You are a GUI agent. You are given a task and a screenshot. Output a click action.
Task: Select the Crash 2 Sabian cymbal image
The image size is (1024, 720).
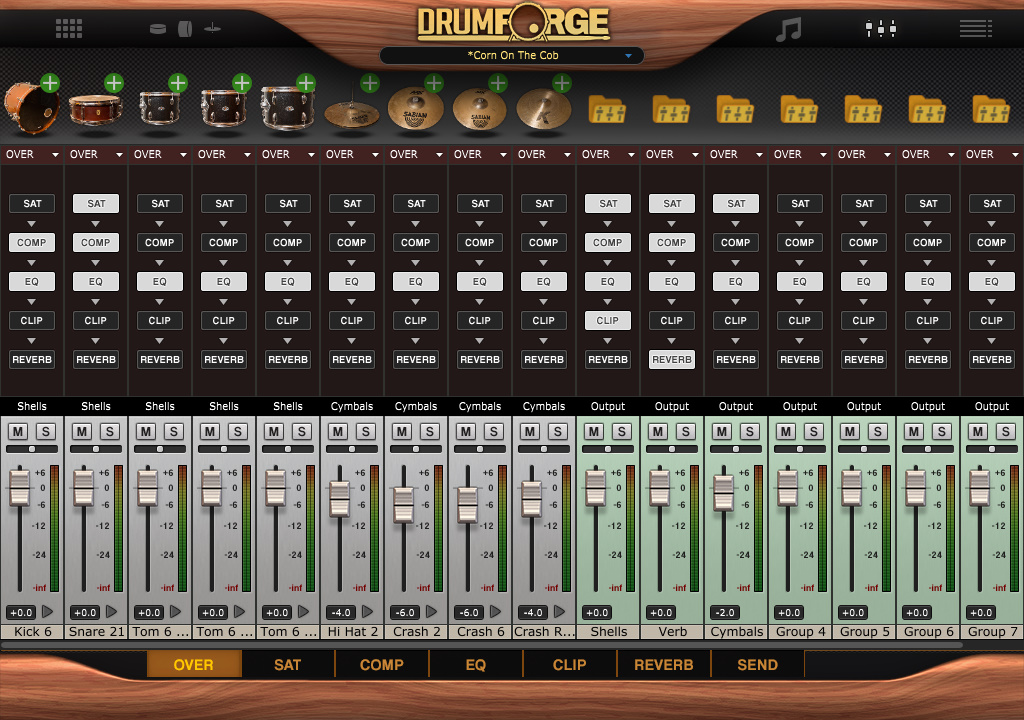point(415,109)
